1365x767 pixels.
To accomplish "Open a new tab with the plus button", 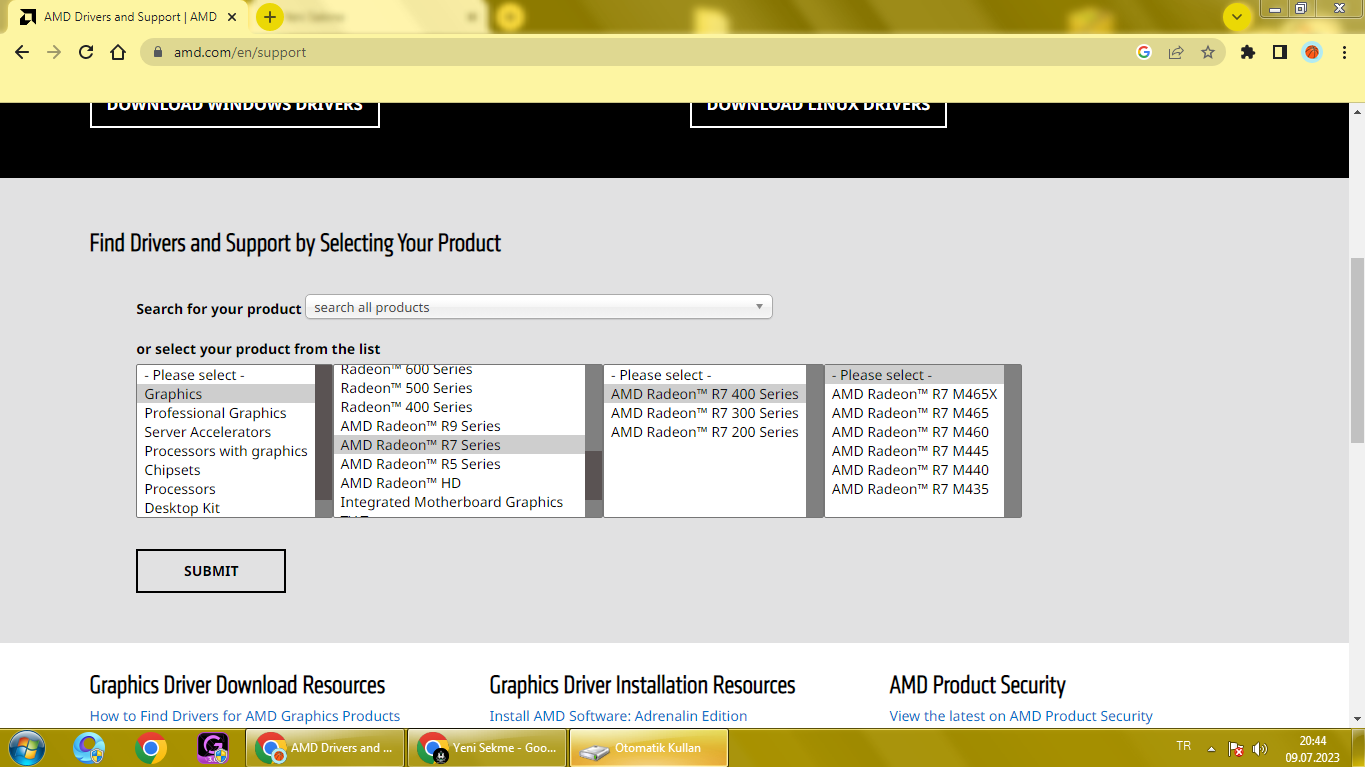I will pyautogui.click(x=270, y=17).
